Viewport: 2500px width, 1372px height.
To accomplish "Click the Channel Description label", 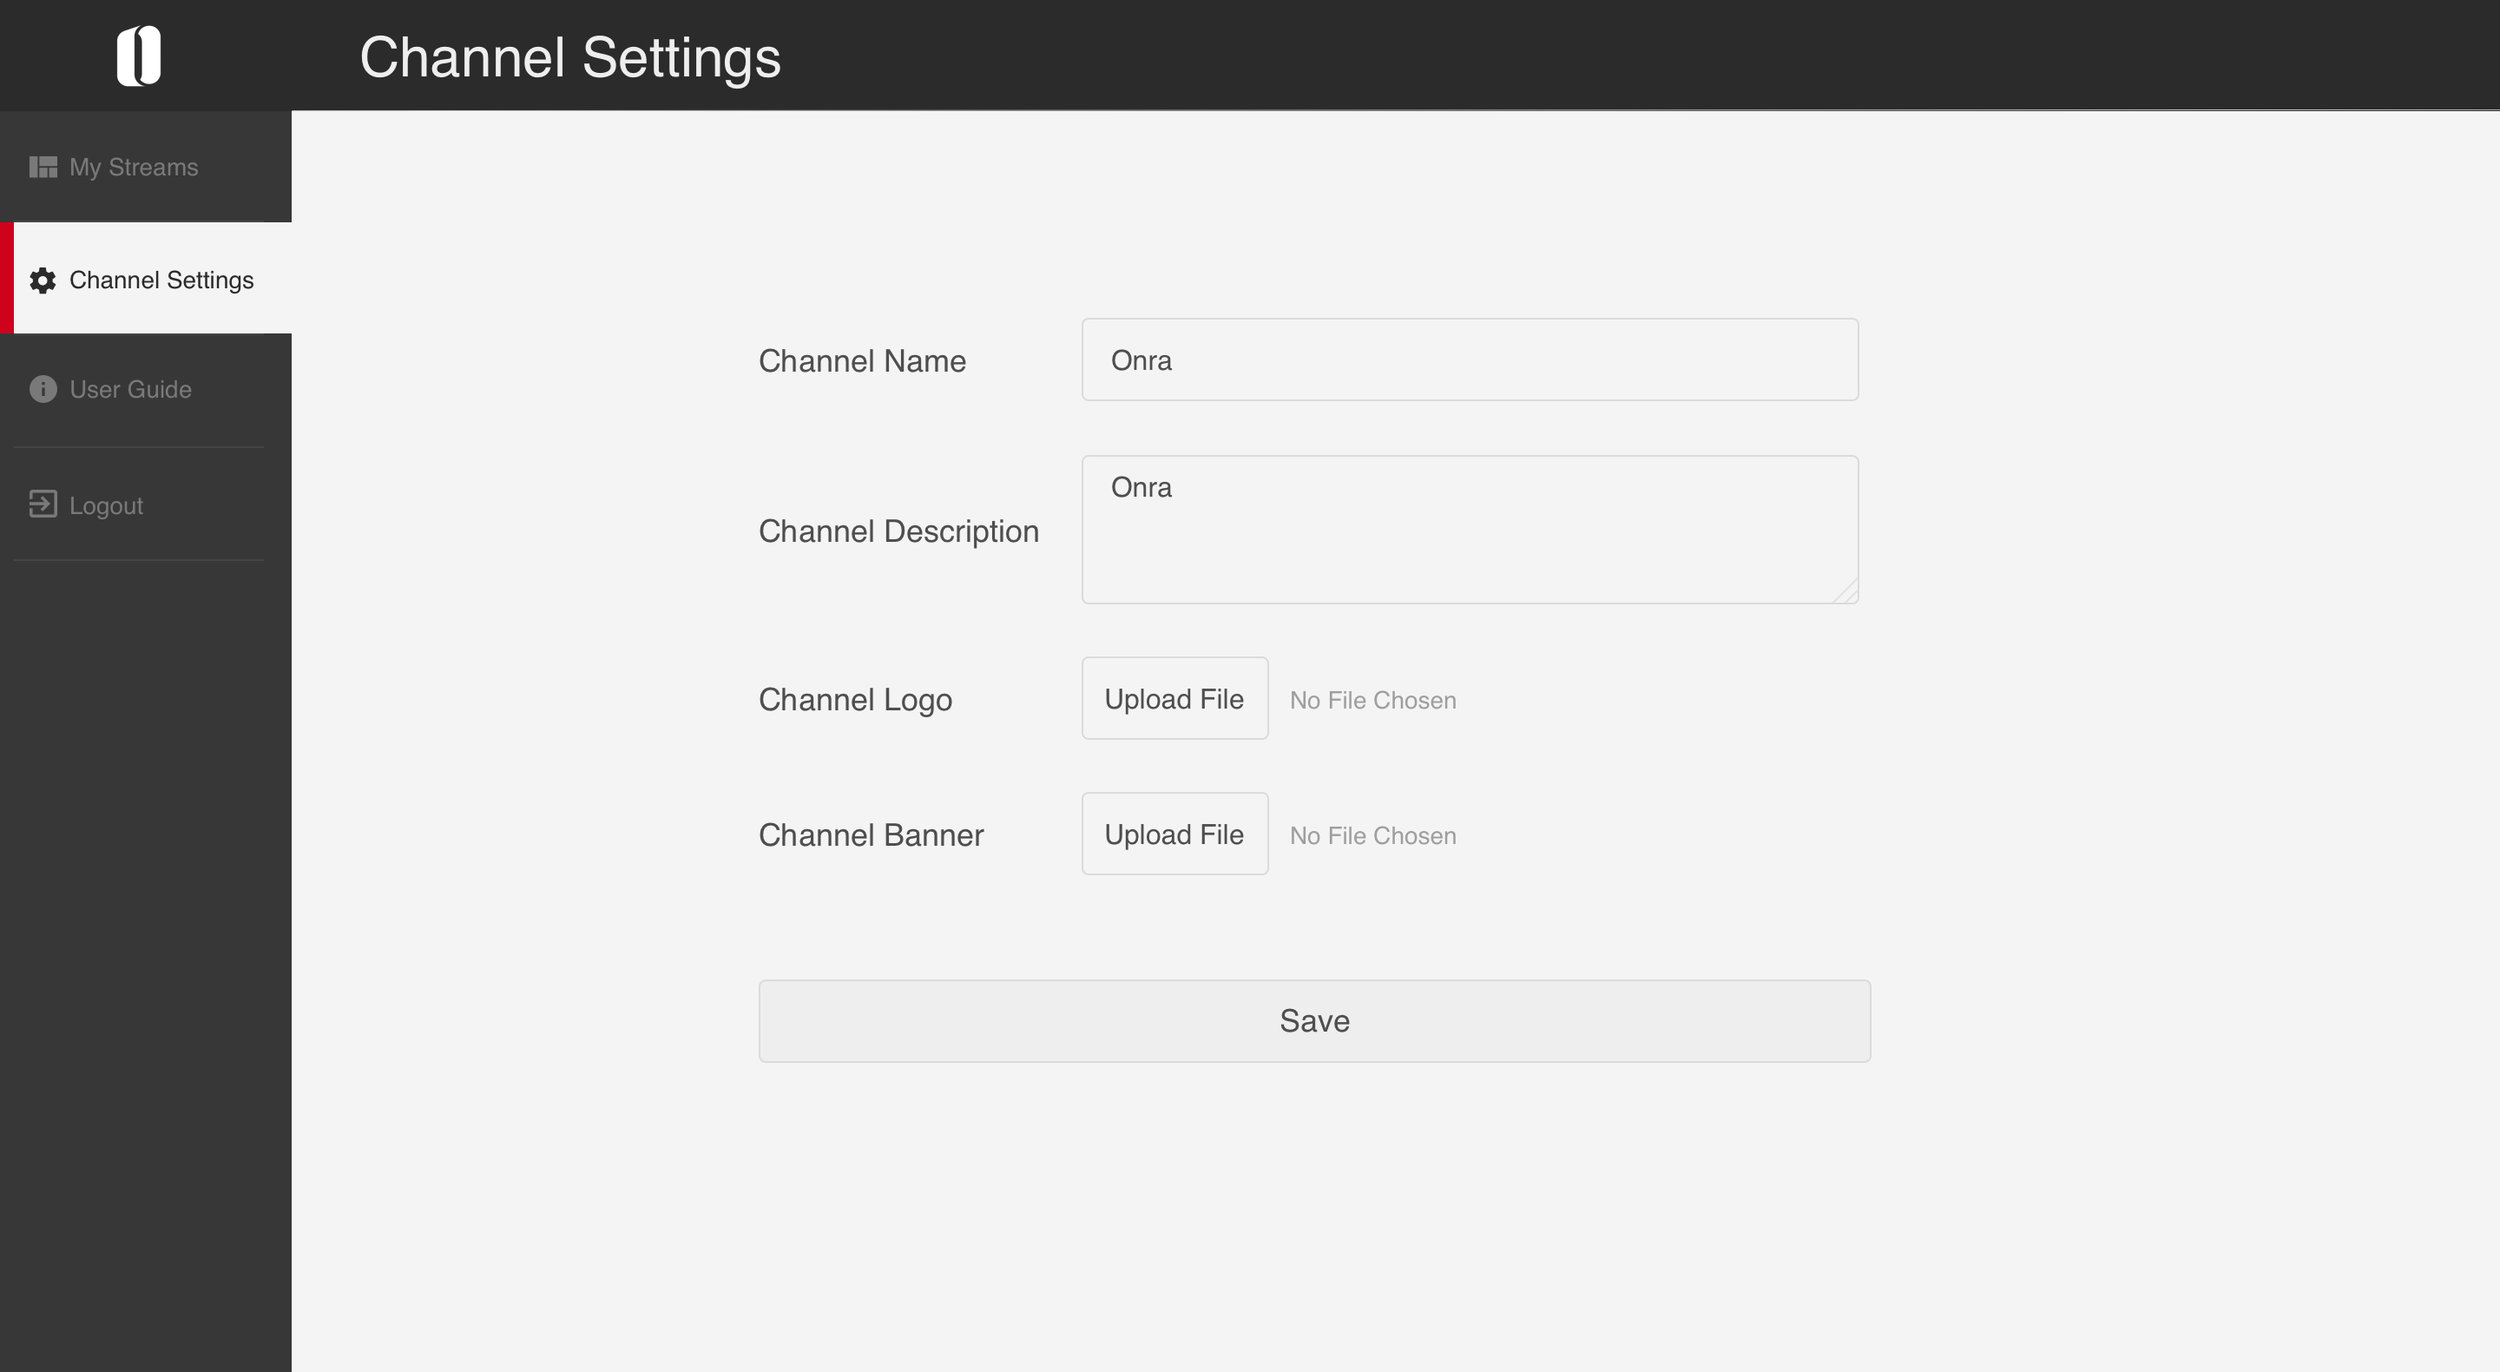I will point(898,532).
